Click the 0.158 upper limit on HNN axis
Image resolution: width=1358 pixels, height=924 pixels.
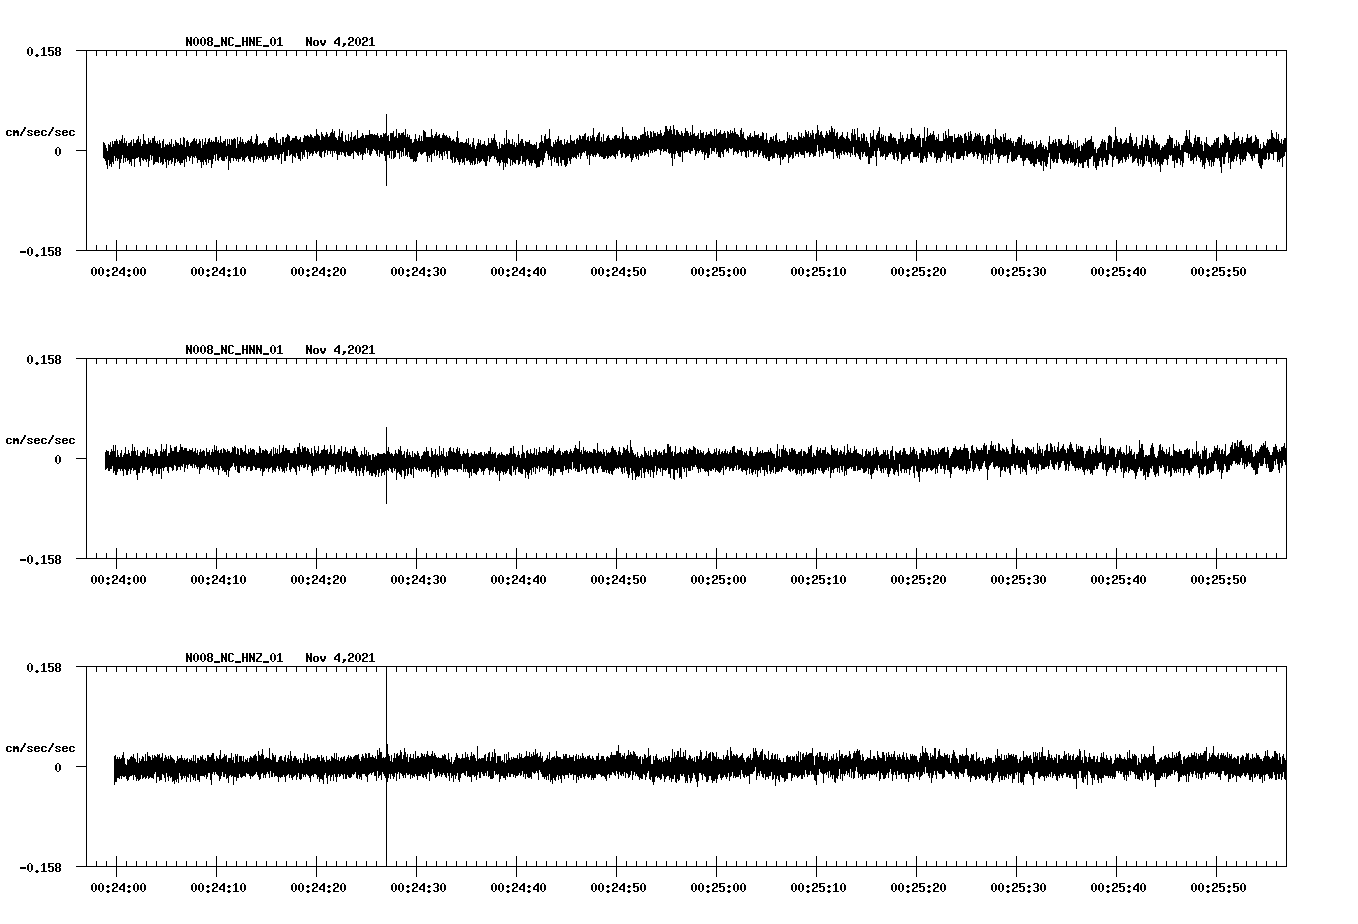(43, 359)
